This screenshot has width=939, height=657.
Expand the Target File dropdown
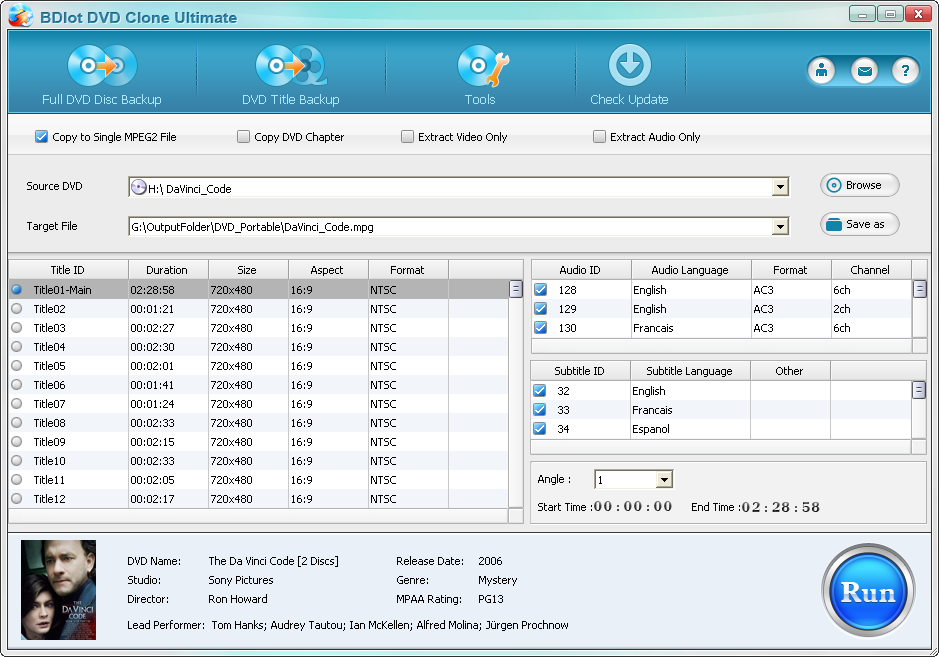click(780, 227)
